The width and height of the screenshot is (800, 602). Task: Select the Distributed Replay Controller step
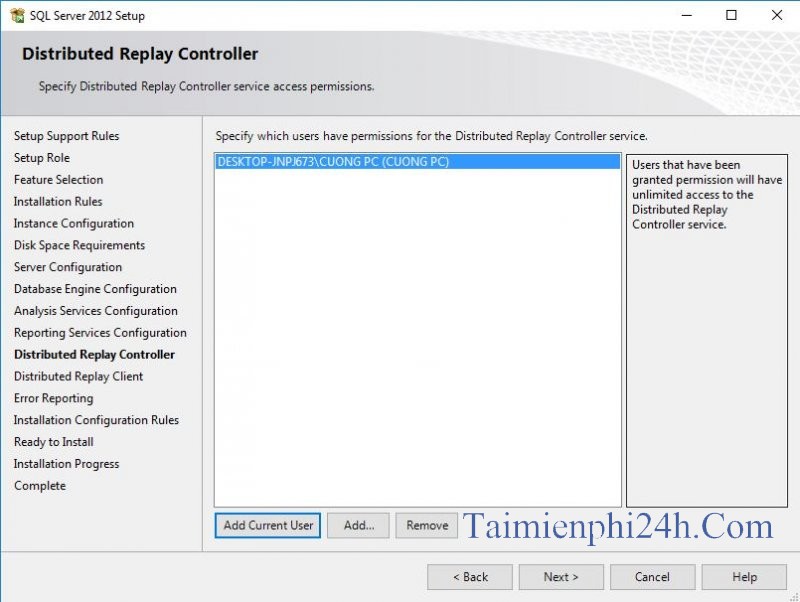[x=94, y=355]
